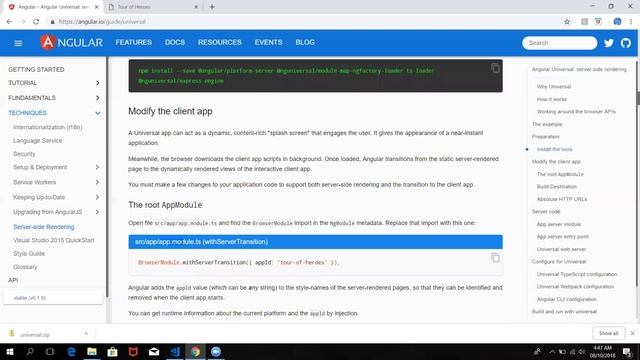The width and height of the screenshot is (640, 360).
Task: Collapse the TECHNIQUES sidebar section
Action: [98, 113]
